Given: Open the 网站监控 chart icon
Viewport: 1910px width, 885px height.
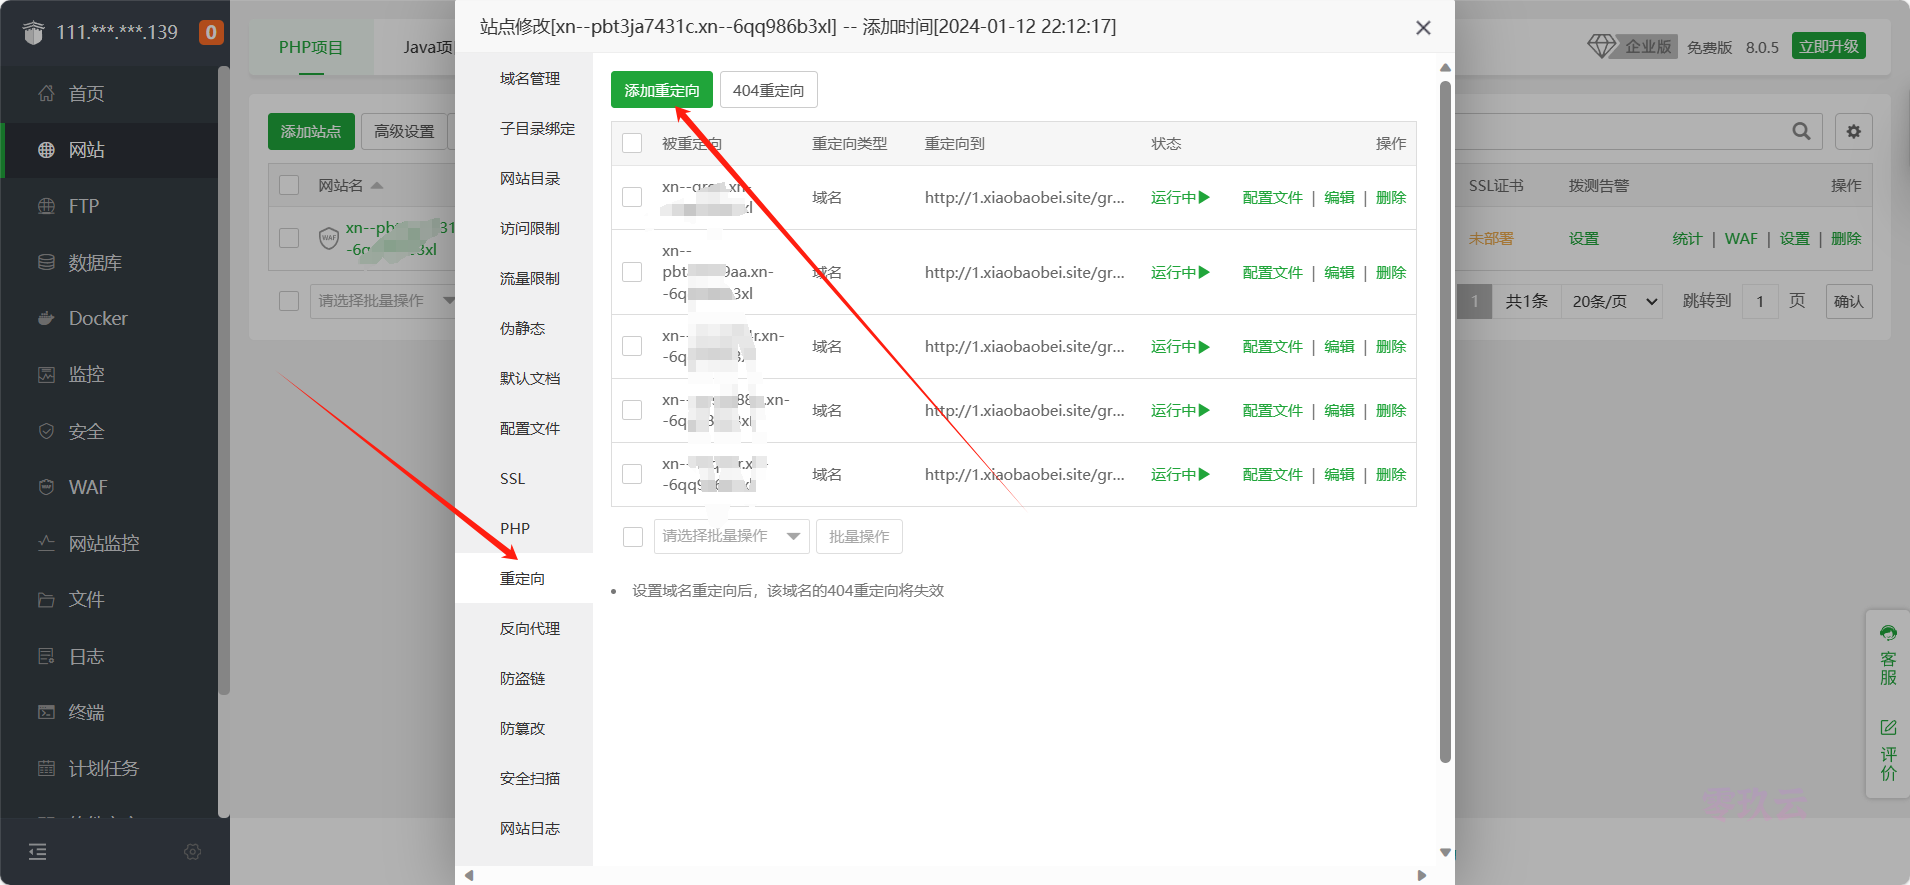Looking at the screenshot, I should 46,543.
